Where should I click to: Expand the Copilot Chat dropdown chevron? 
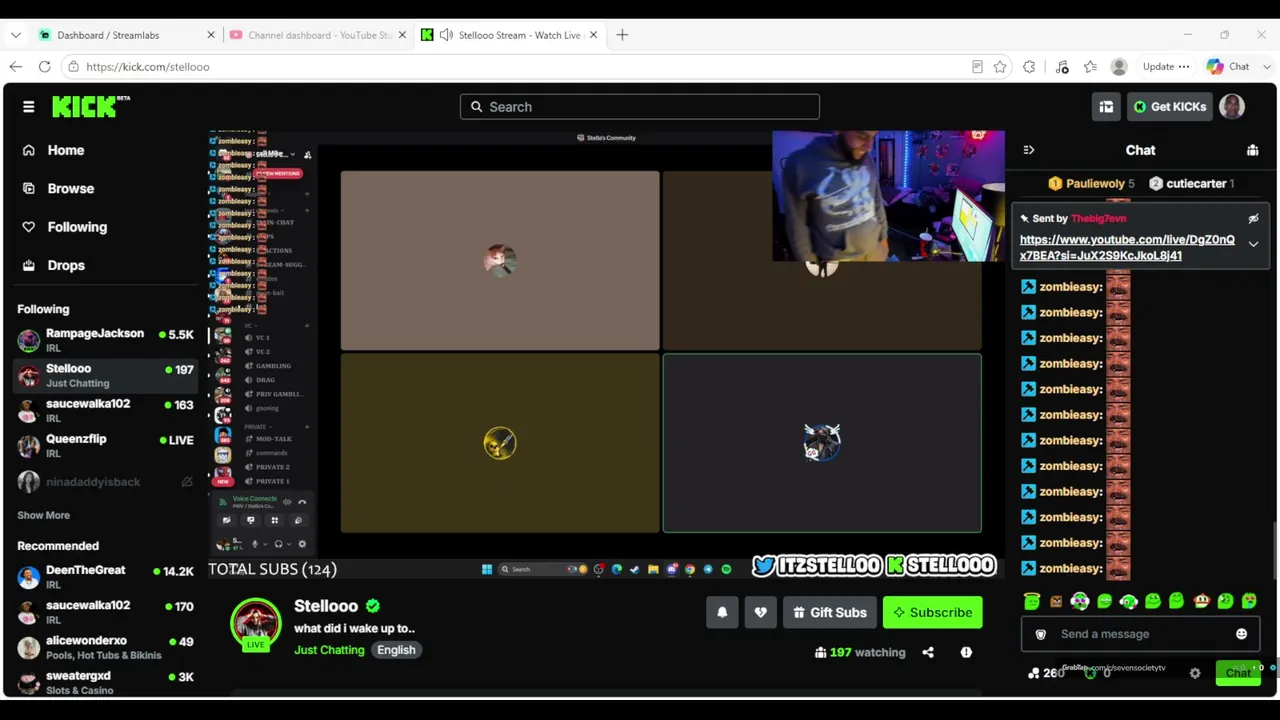pyautogui.click(x=1266, y=67)
